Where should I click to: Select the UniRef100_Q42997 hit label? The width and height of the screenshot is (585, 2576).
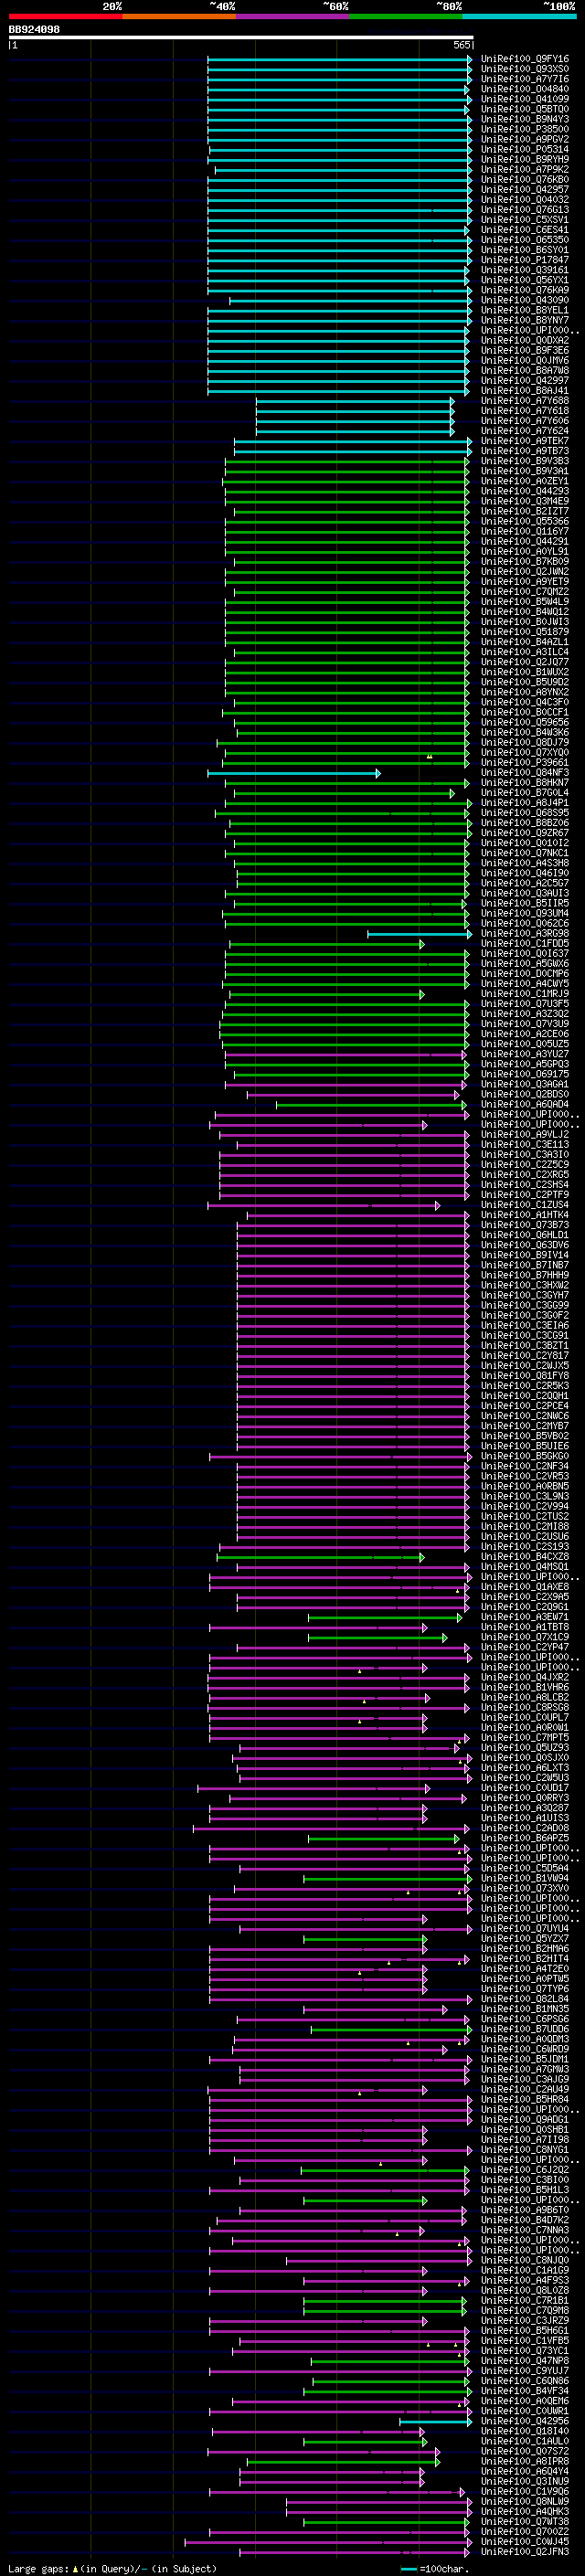point(525,380)
